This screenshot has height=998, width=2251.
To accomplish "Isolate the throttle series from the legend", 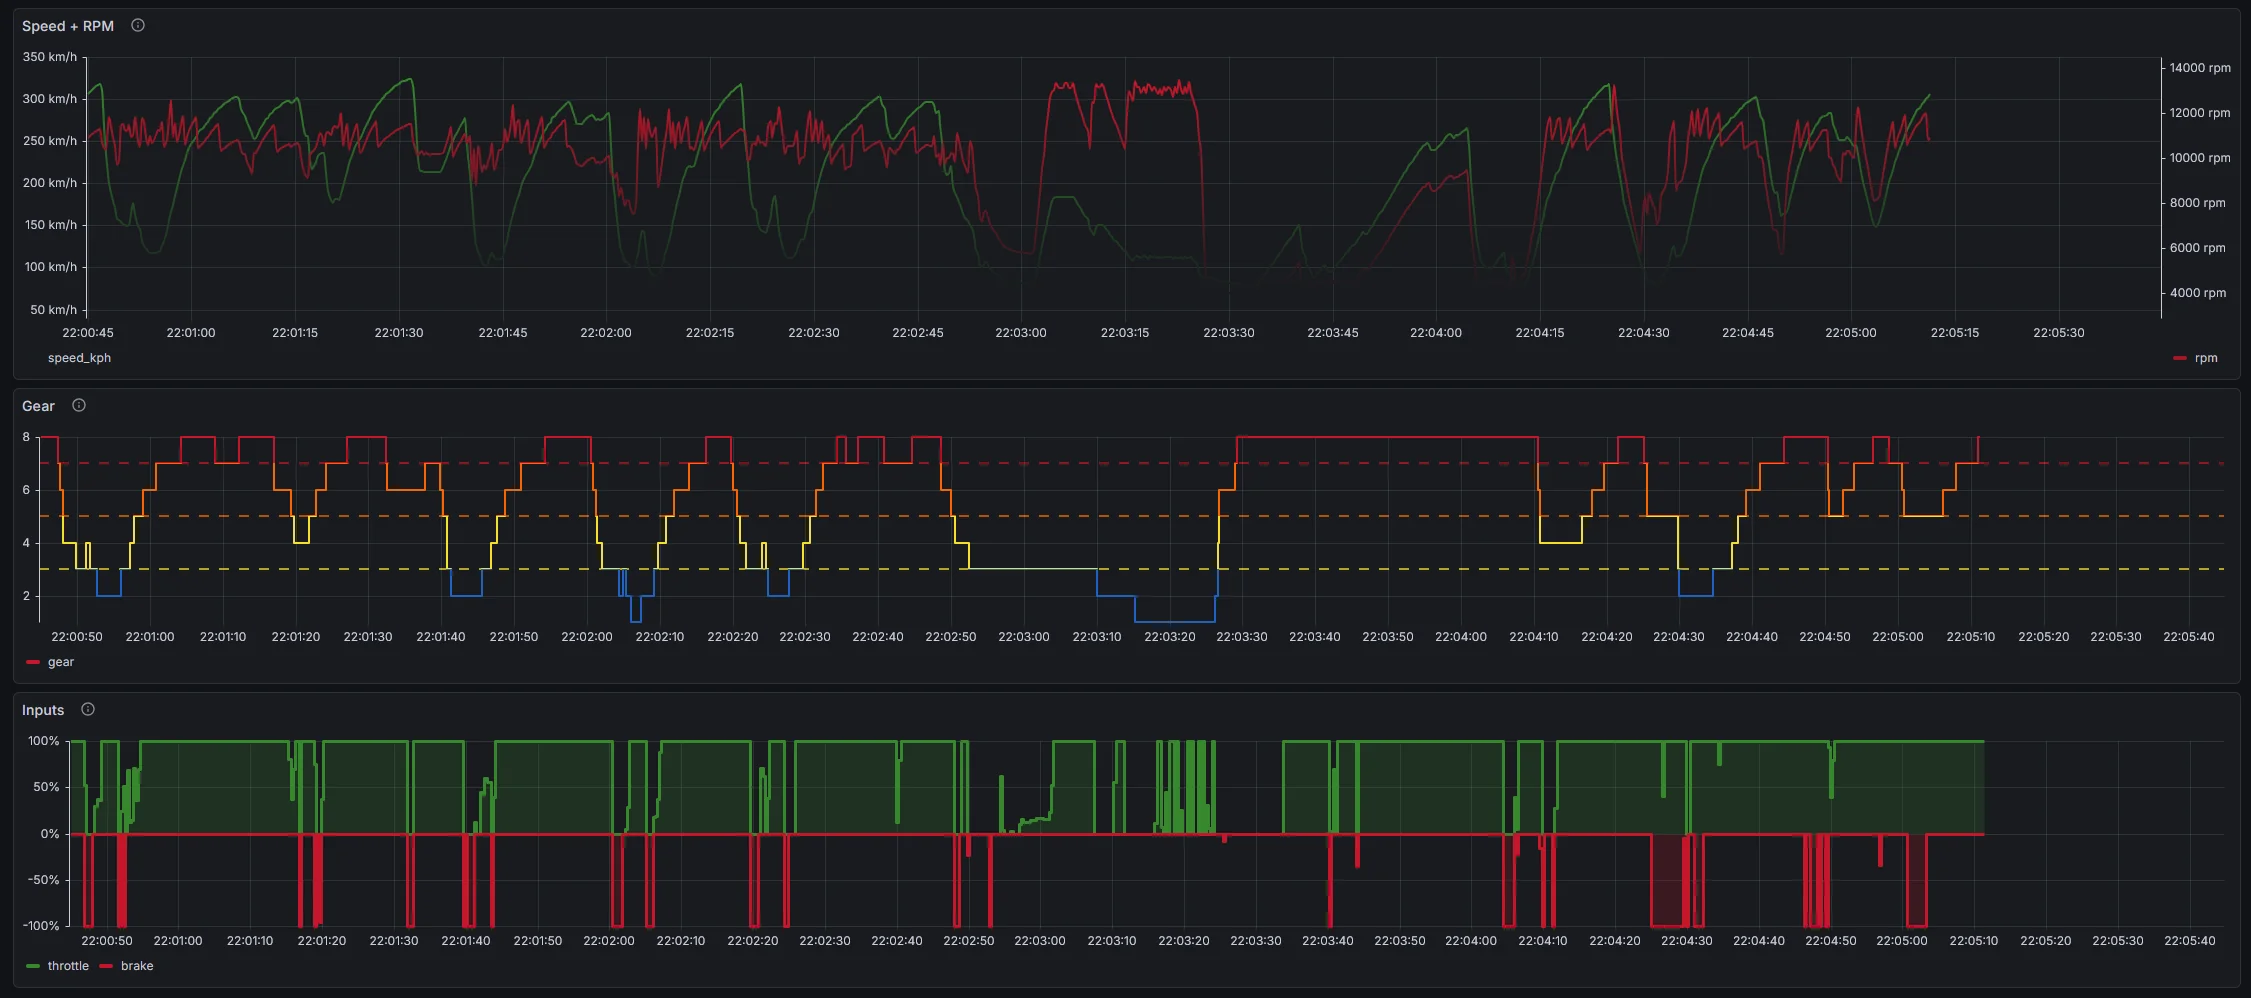I will click(68, 966).
